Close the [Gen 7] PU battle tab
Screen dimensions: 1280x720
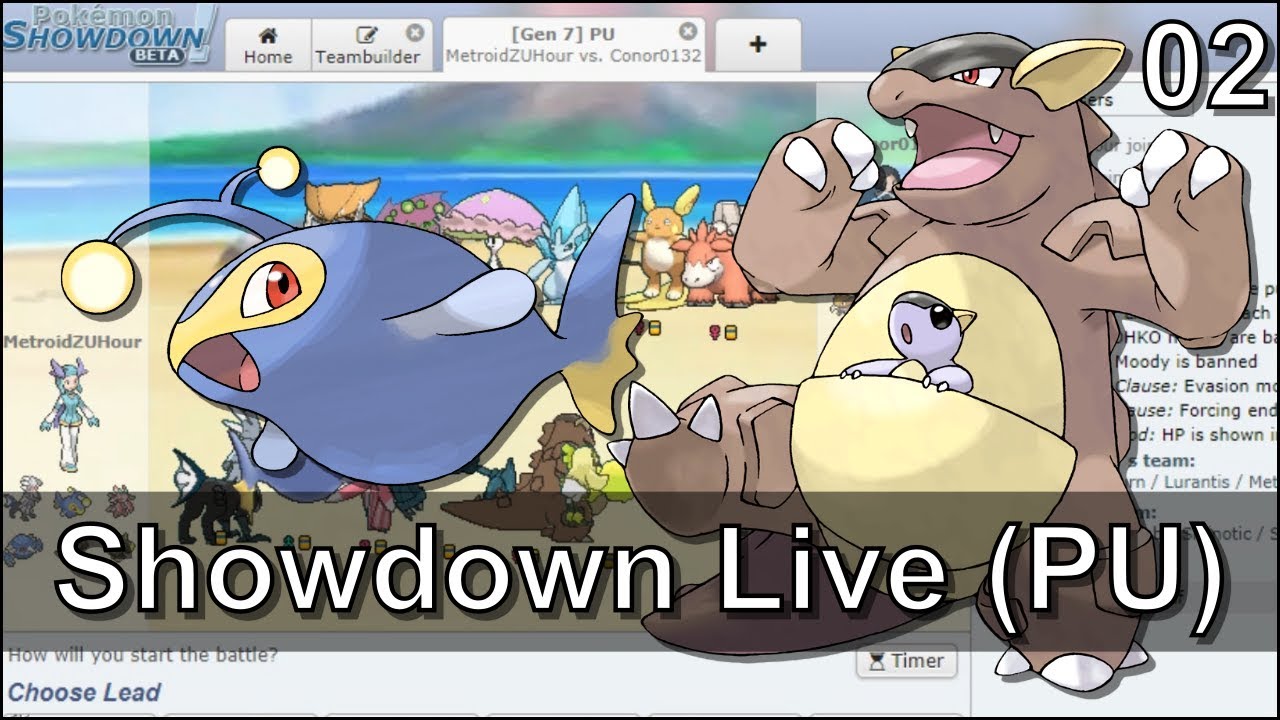pyautogui.click(x=687, y=32)
